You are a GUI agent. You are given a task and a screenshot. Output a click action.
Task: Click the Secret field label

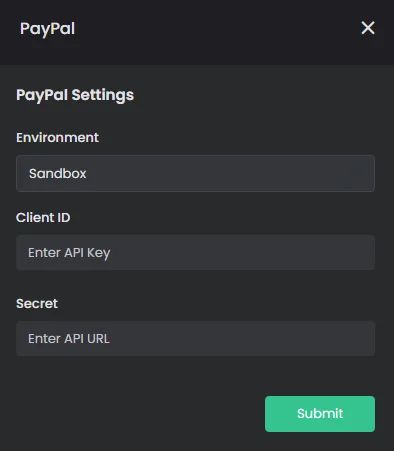37,303
